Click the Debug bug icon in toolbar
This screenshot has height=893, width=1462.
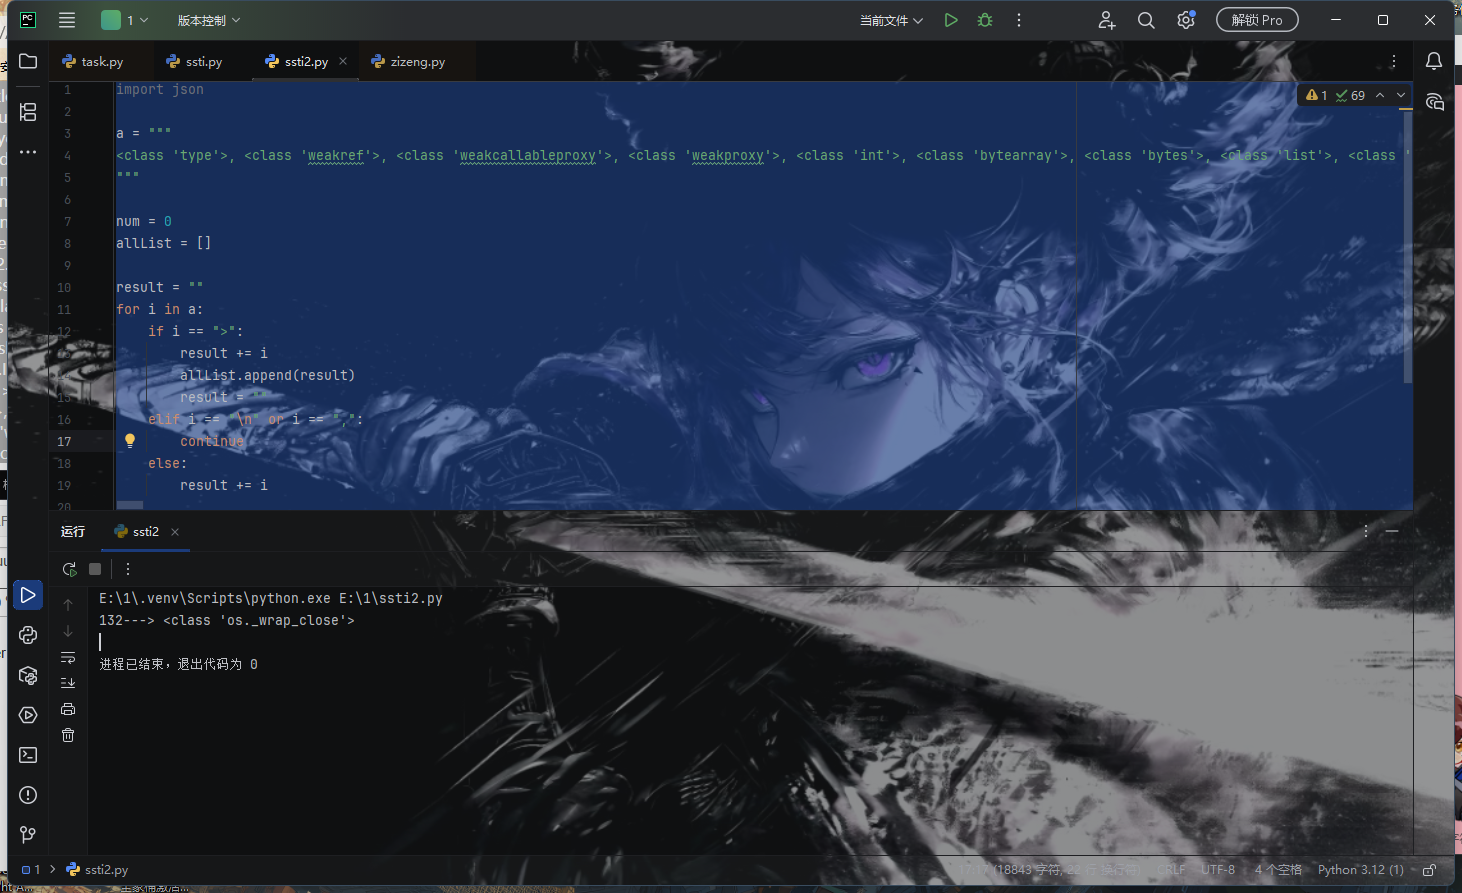pos(985,20)
